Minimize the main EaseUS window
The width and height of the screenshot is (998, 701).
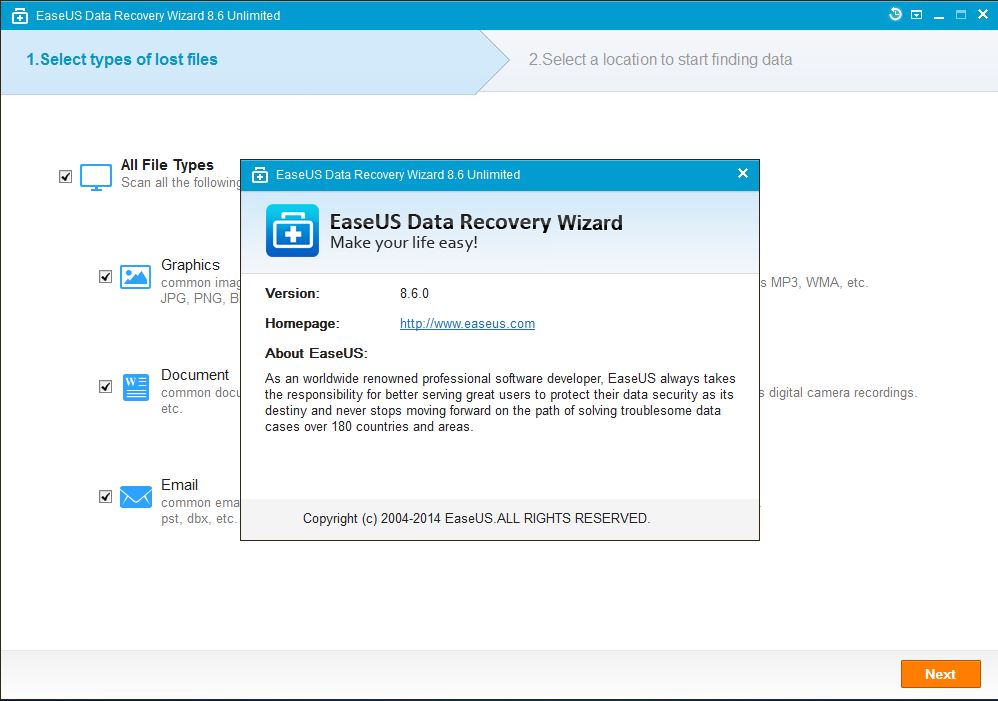pyautogui.click(x=939, y=15)
